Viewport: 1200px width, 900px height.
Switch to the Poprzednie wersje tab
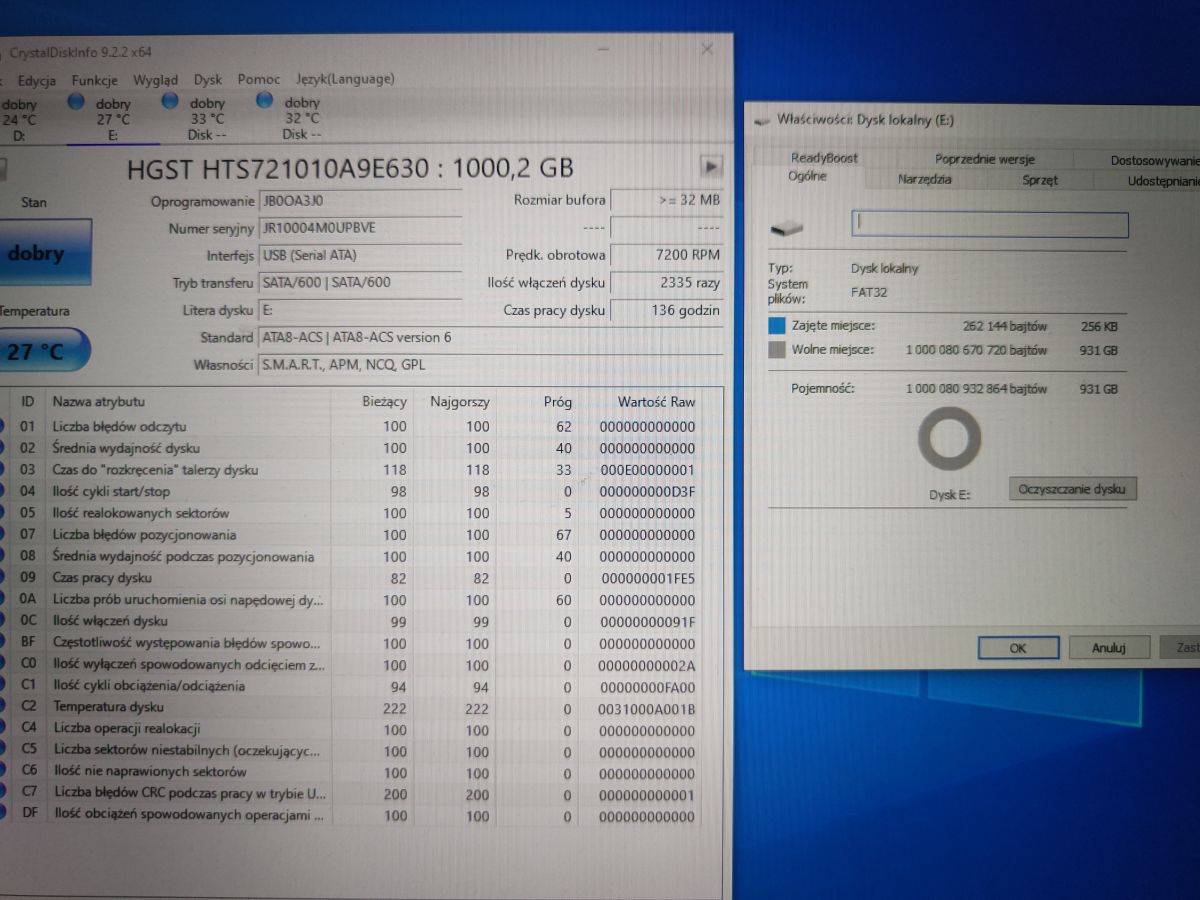coord(984,159)
